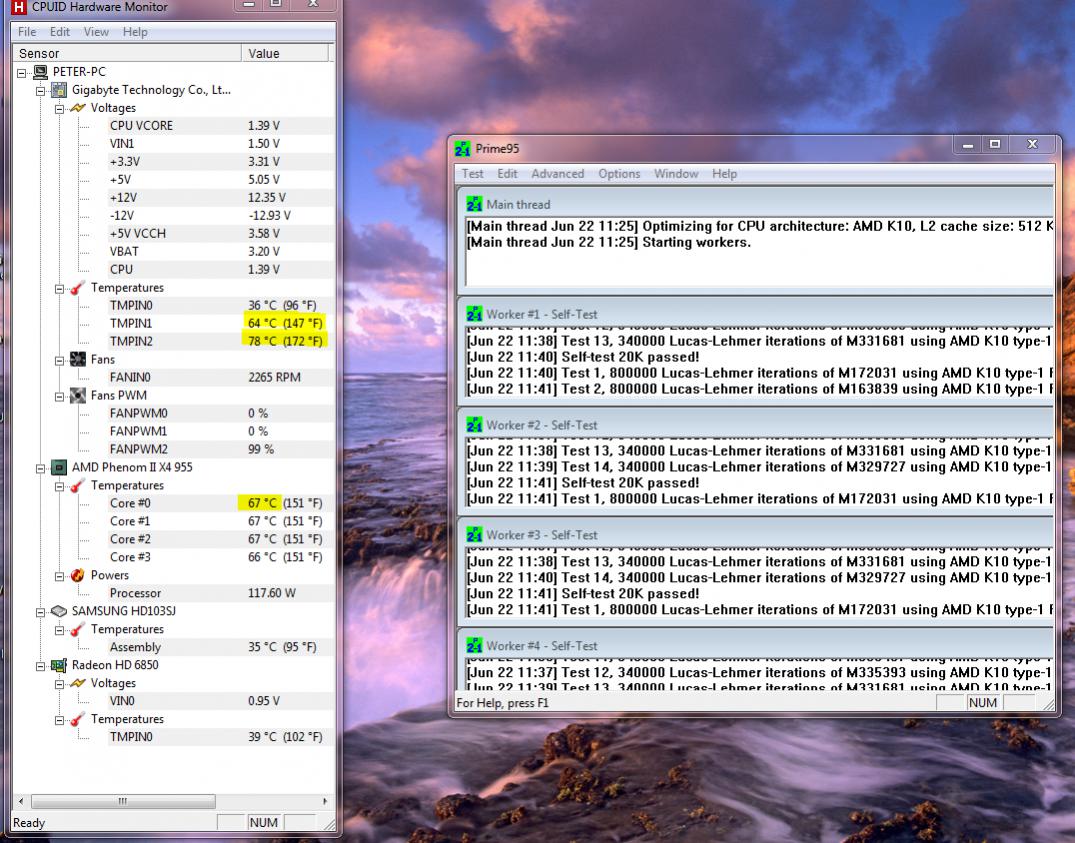
Task: Click the AMD Phenom II X4 955 chip icon
Action: [x=60, y=467]
